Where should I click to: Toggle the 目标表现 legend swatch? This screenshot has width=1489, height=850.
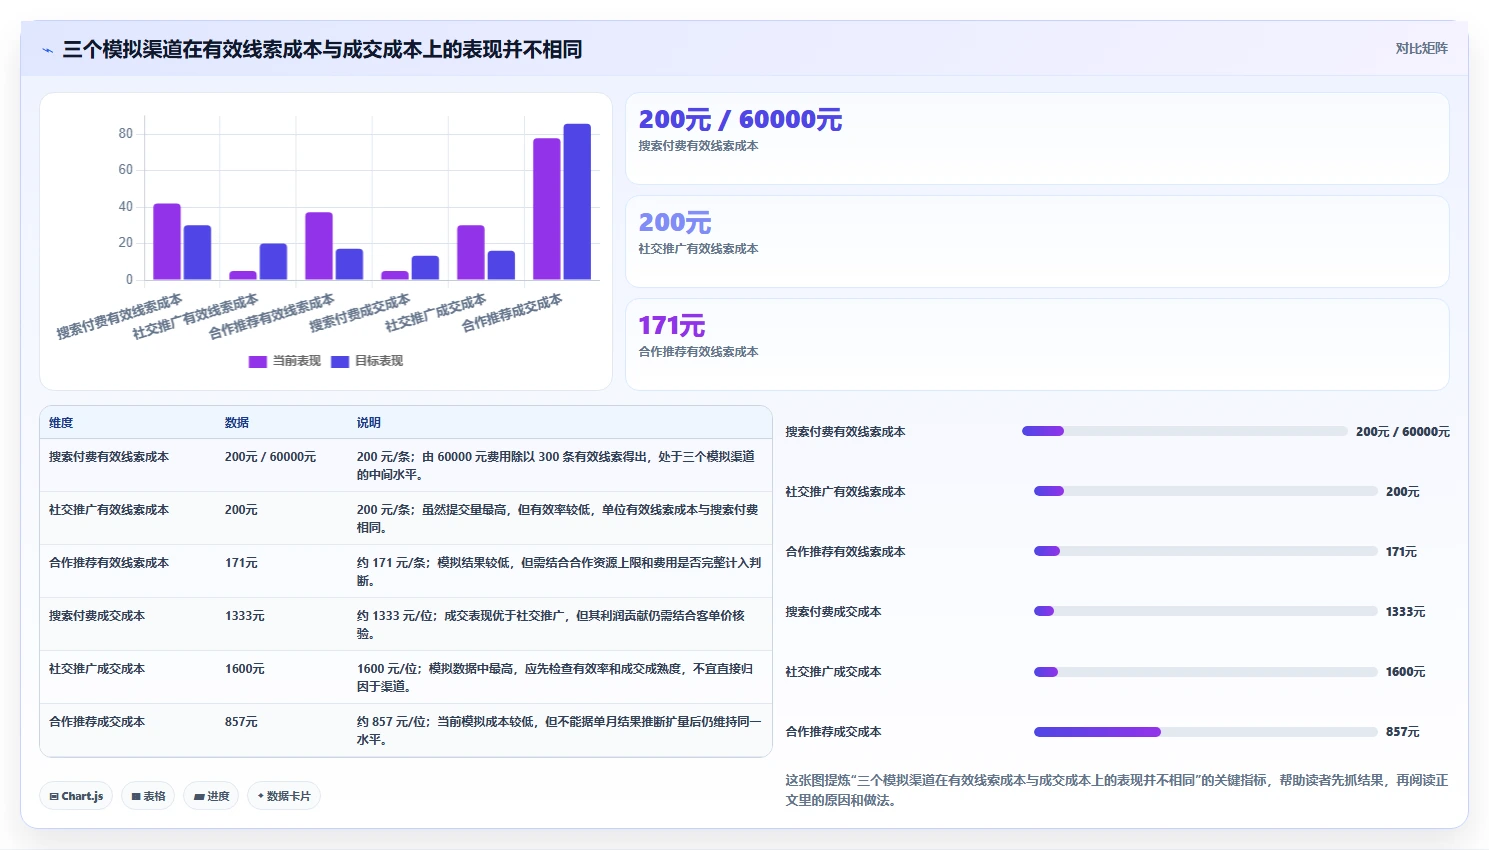coord(340,362)
